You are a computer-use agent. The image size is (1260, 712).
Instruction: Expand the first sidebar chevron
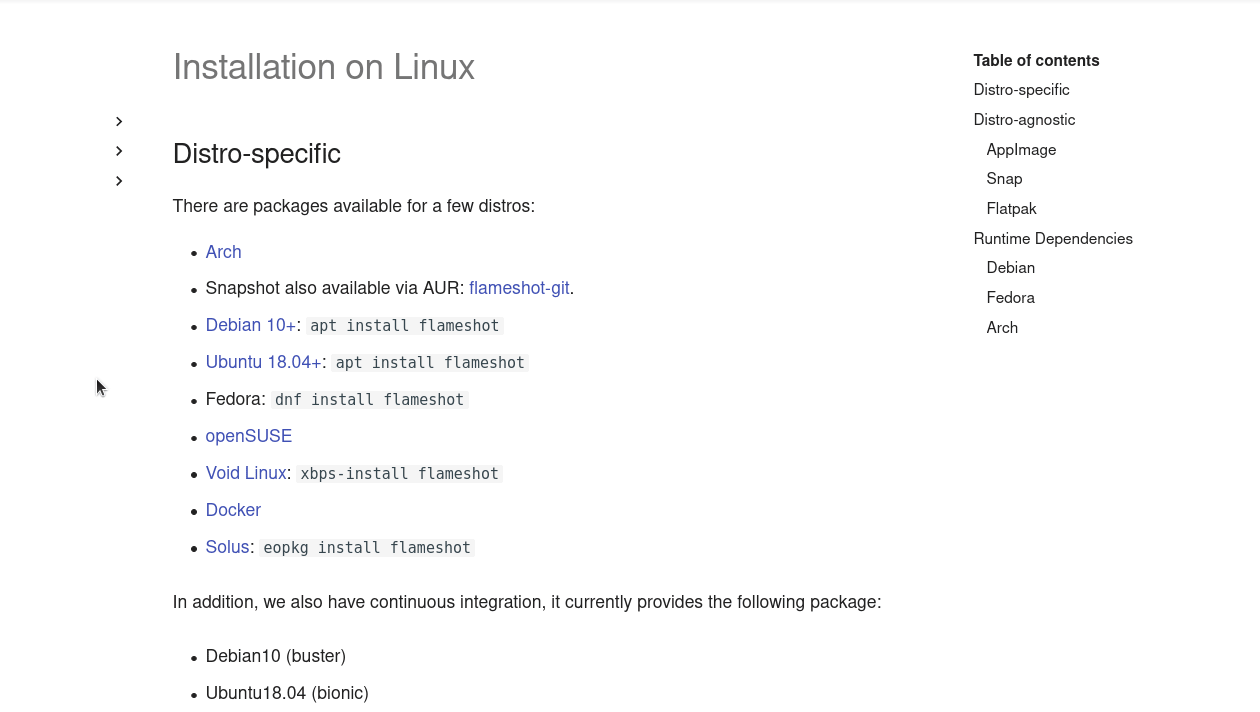[x=119, y=122]
